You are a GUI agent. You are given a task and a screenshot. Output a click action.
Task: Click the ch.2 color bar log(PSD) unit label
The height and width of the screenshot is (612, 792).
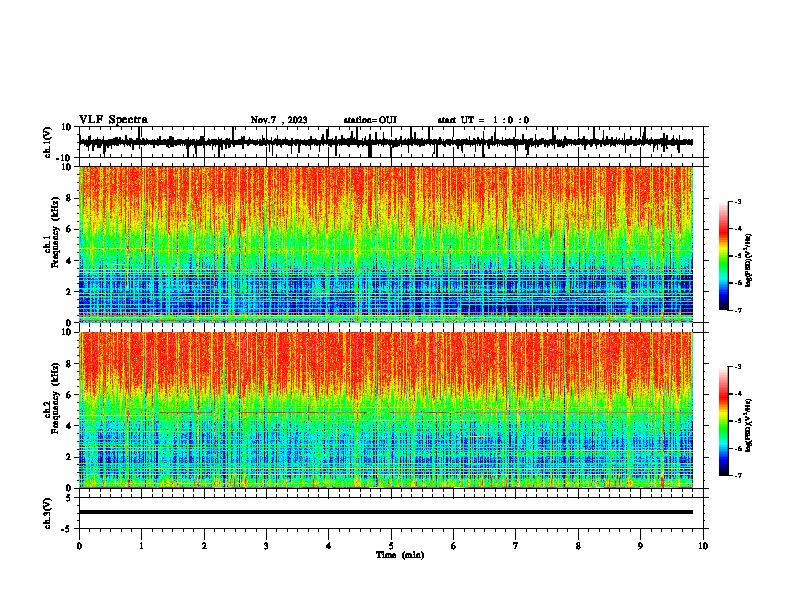(748, 425)
